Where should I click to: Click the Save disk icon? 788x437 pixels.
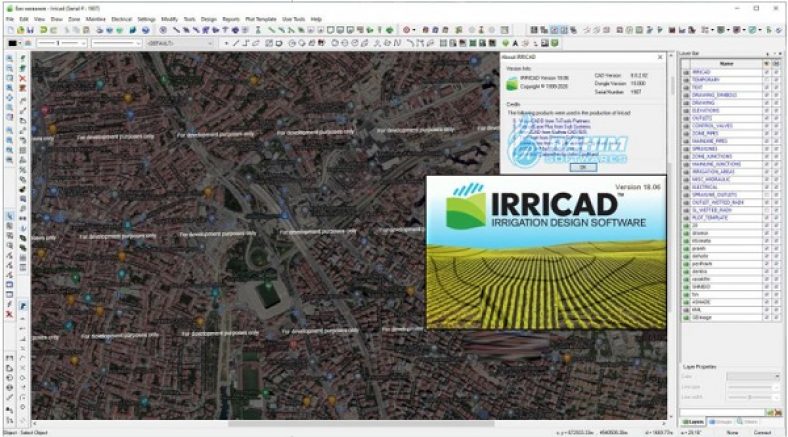(30, 30)
